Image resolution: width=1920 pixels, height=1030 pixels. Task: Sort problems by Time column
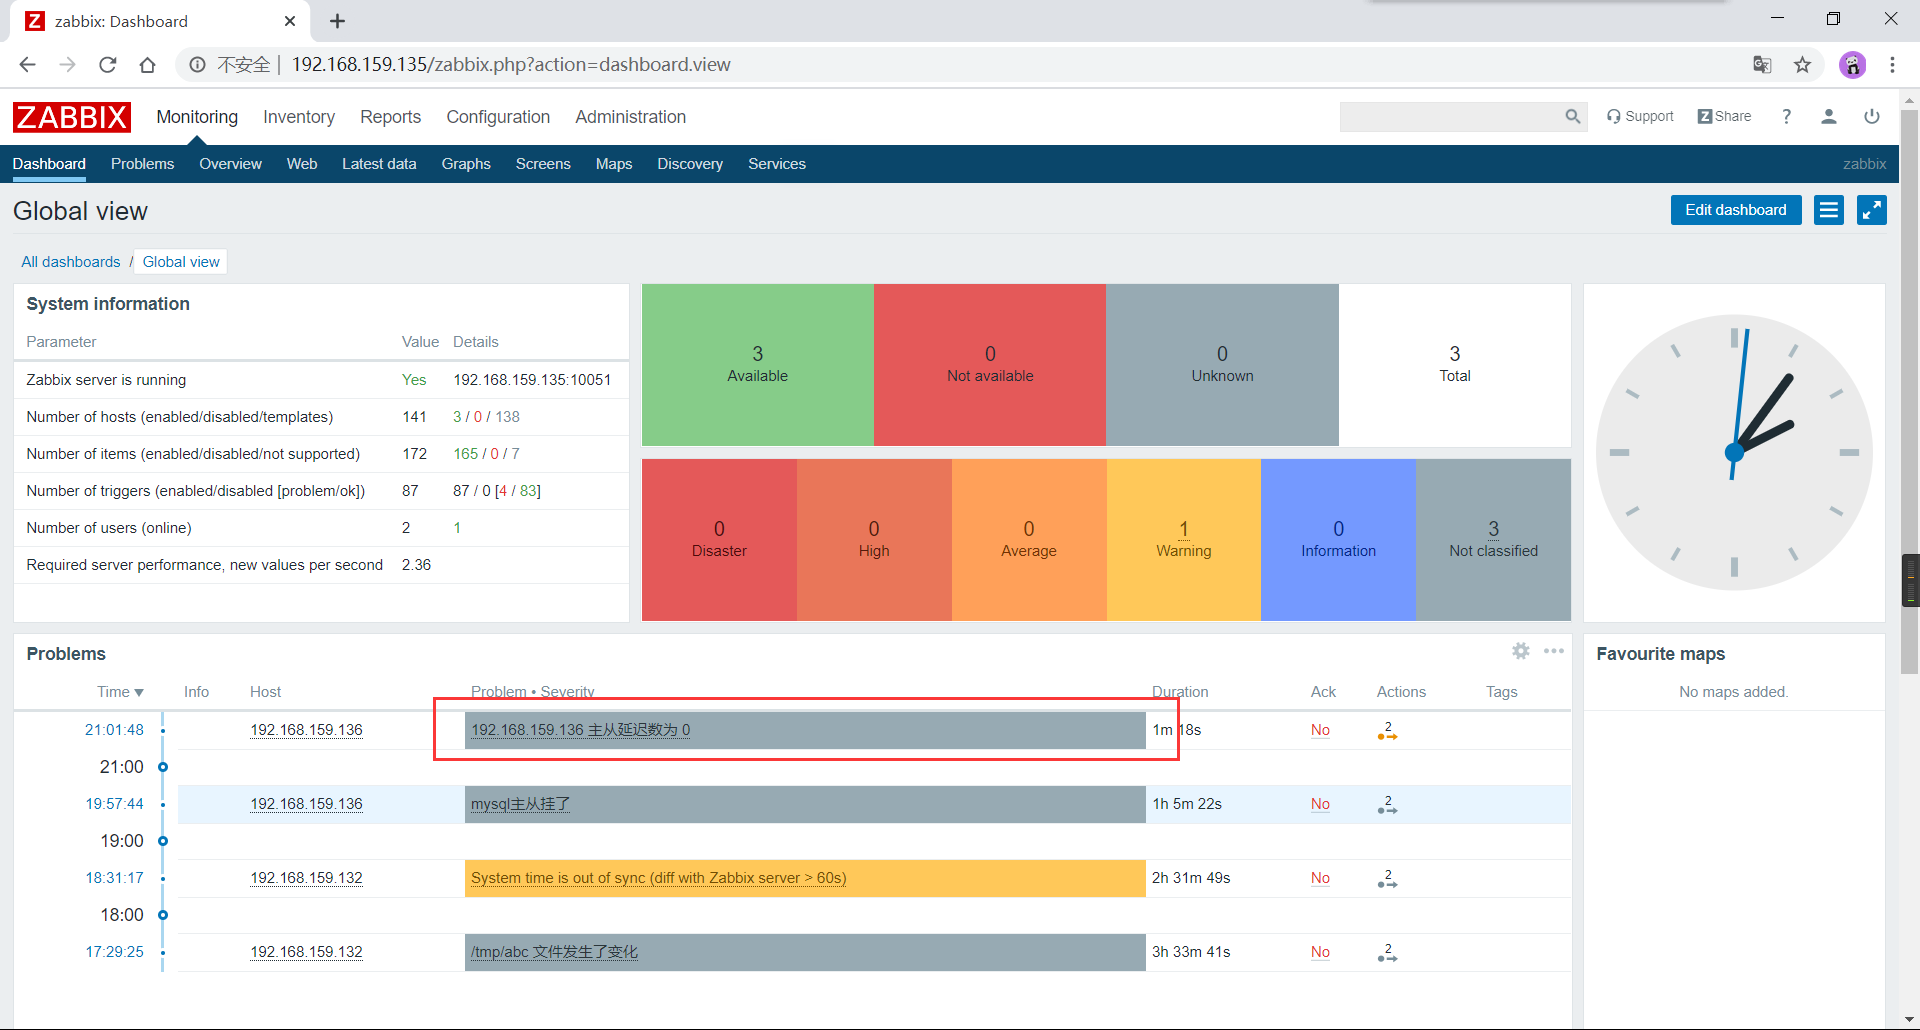pos(120,692)
